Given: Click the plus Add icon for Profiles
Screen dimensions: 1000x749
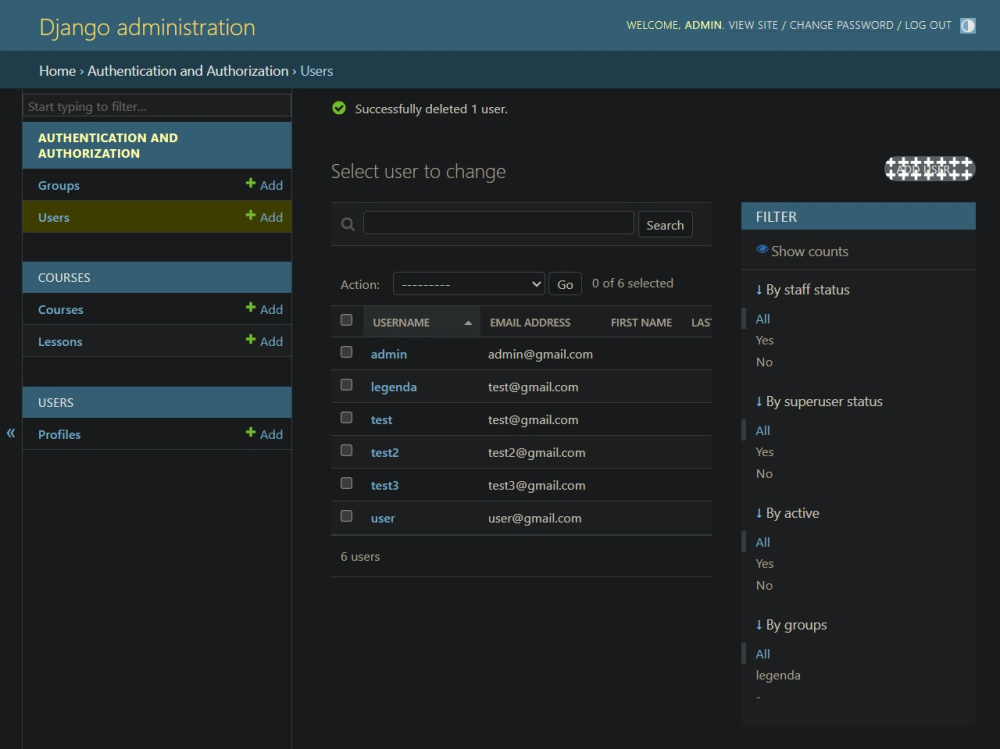Looking at the screenshot, I should pyautogui.click(x=251, y=433).
